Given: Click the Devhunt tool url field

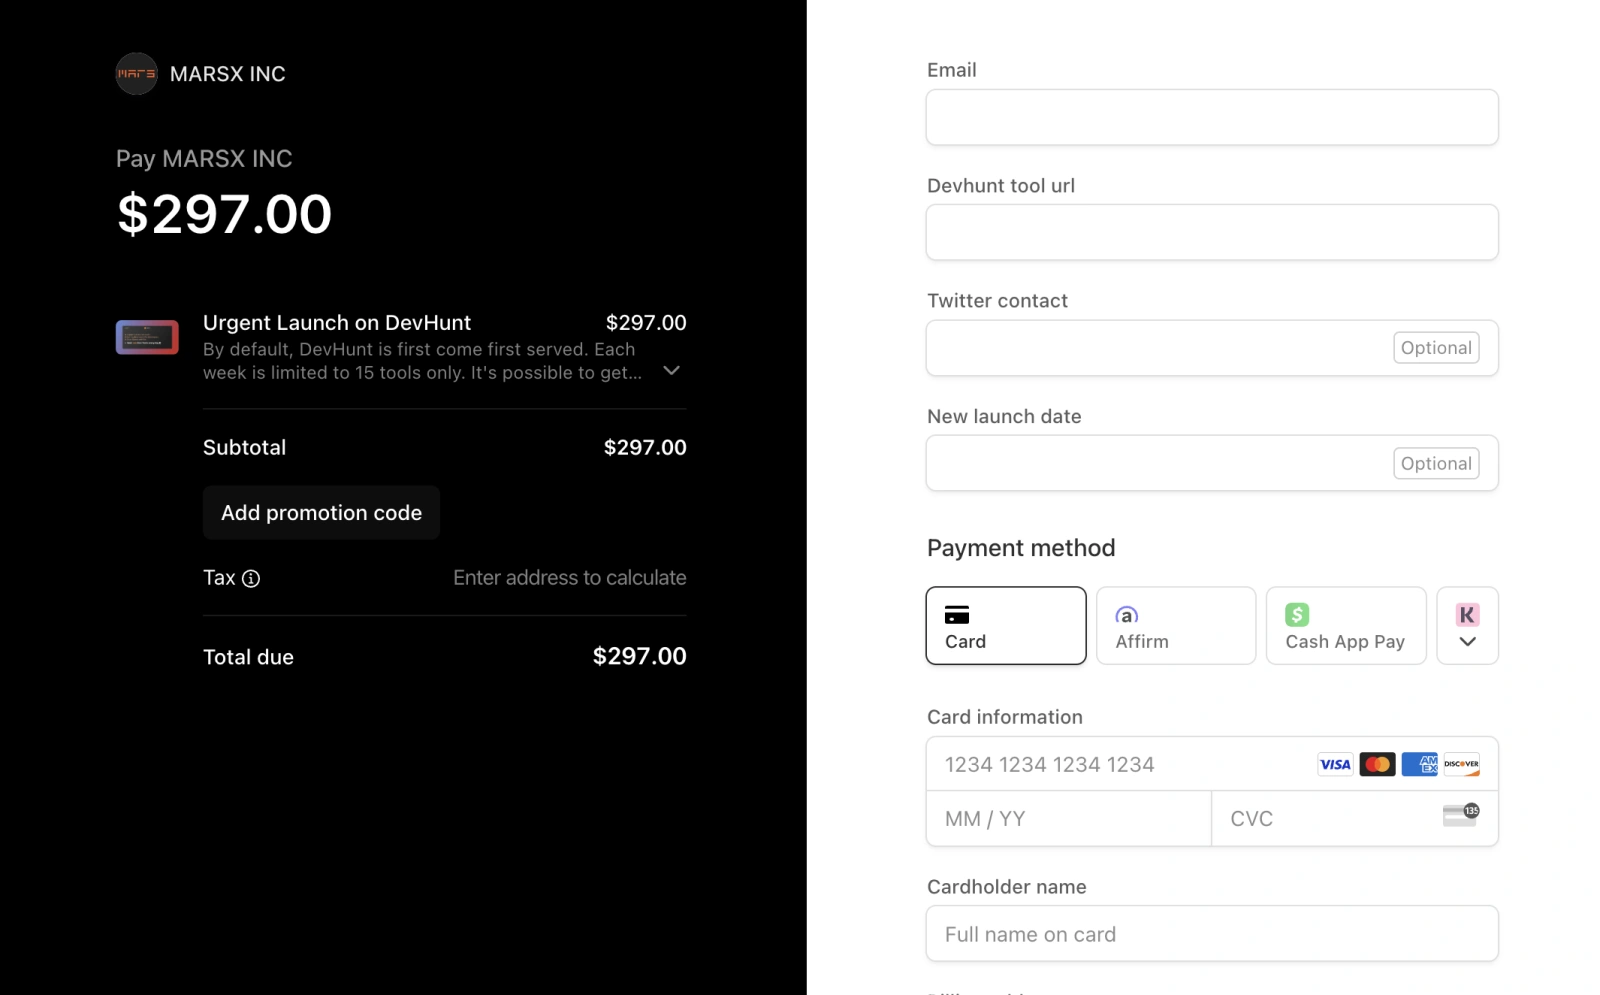Looking at the screenshot, I should [x=1211, y=233].
